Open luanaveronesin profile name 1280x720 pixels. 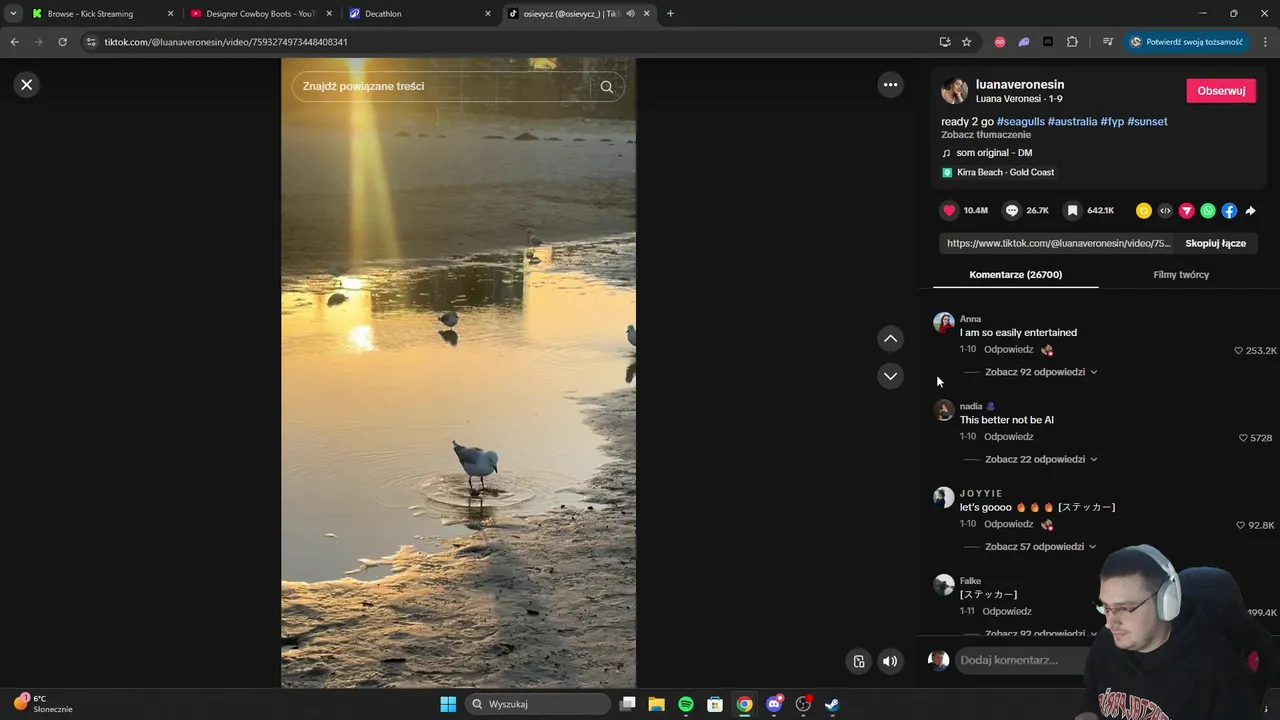1020,85
